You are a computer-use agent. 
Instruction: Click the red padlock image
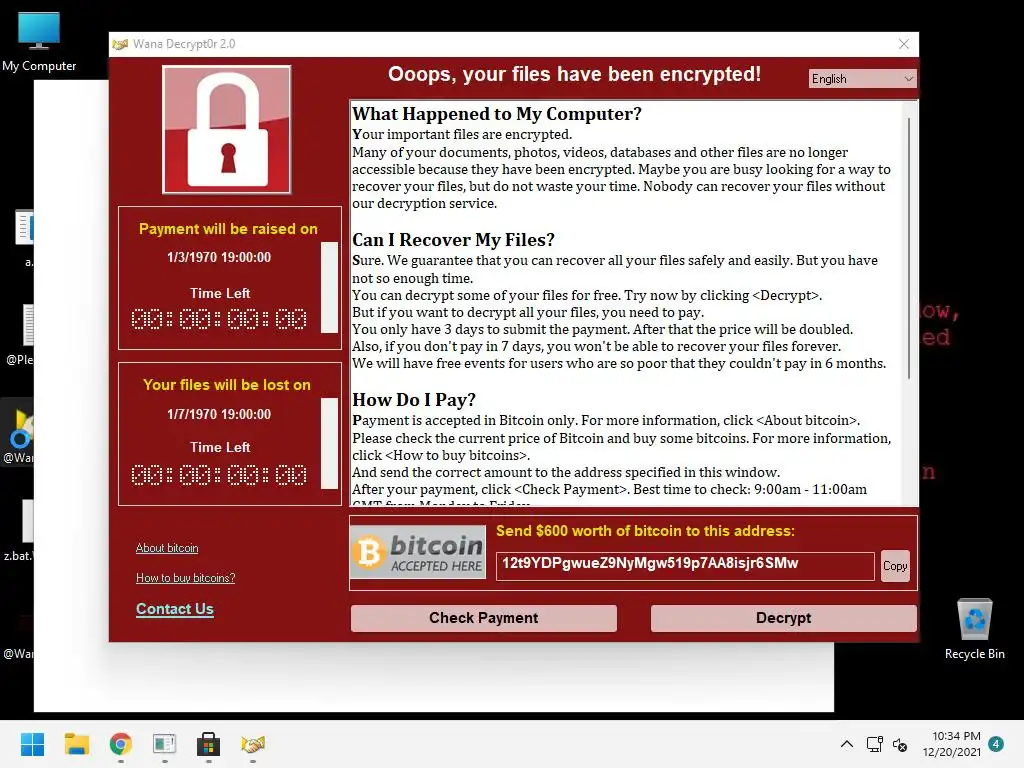tap(227, 129)
